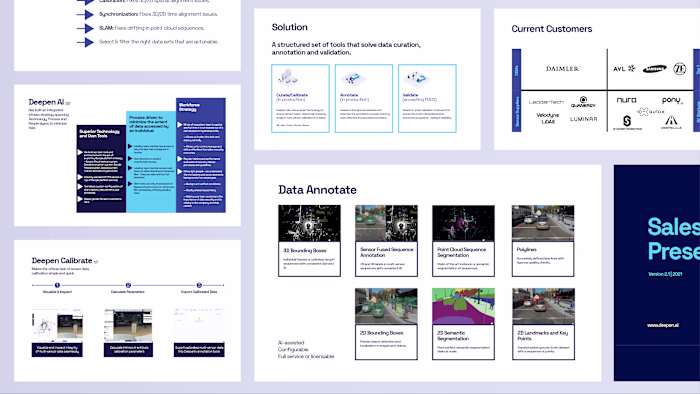Click the S-shaped Starsky Robotics logo
The image size is (700, 394).
[x=627, y=122]
